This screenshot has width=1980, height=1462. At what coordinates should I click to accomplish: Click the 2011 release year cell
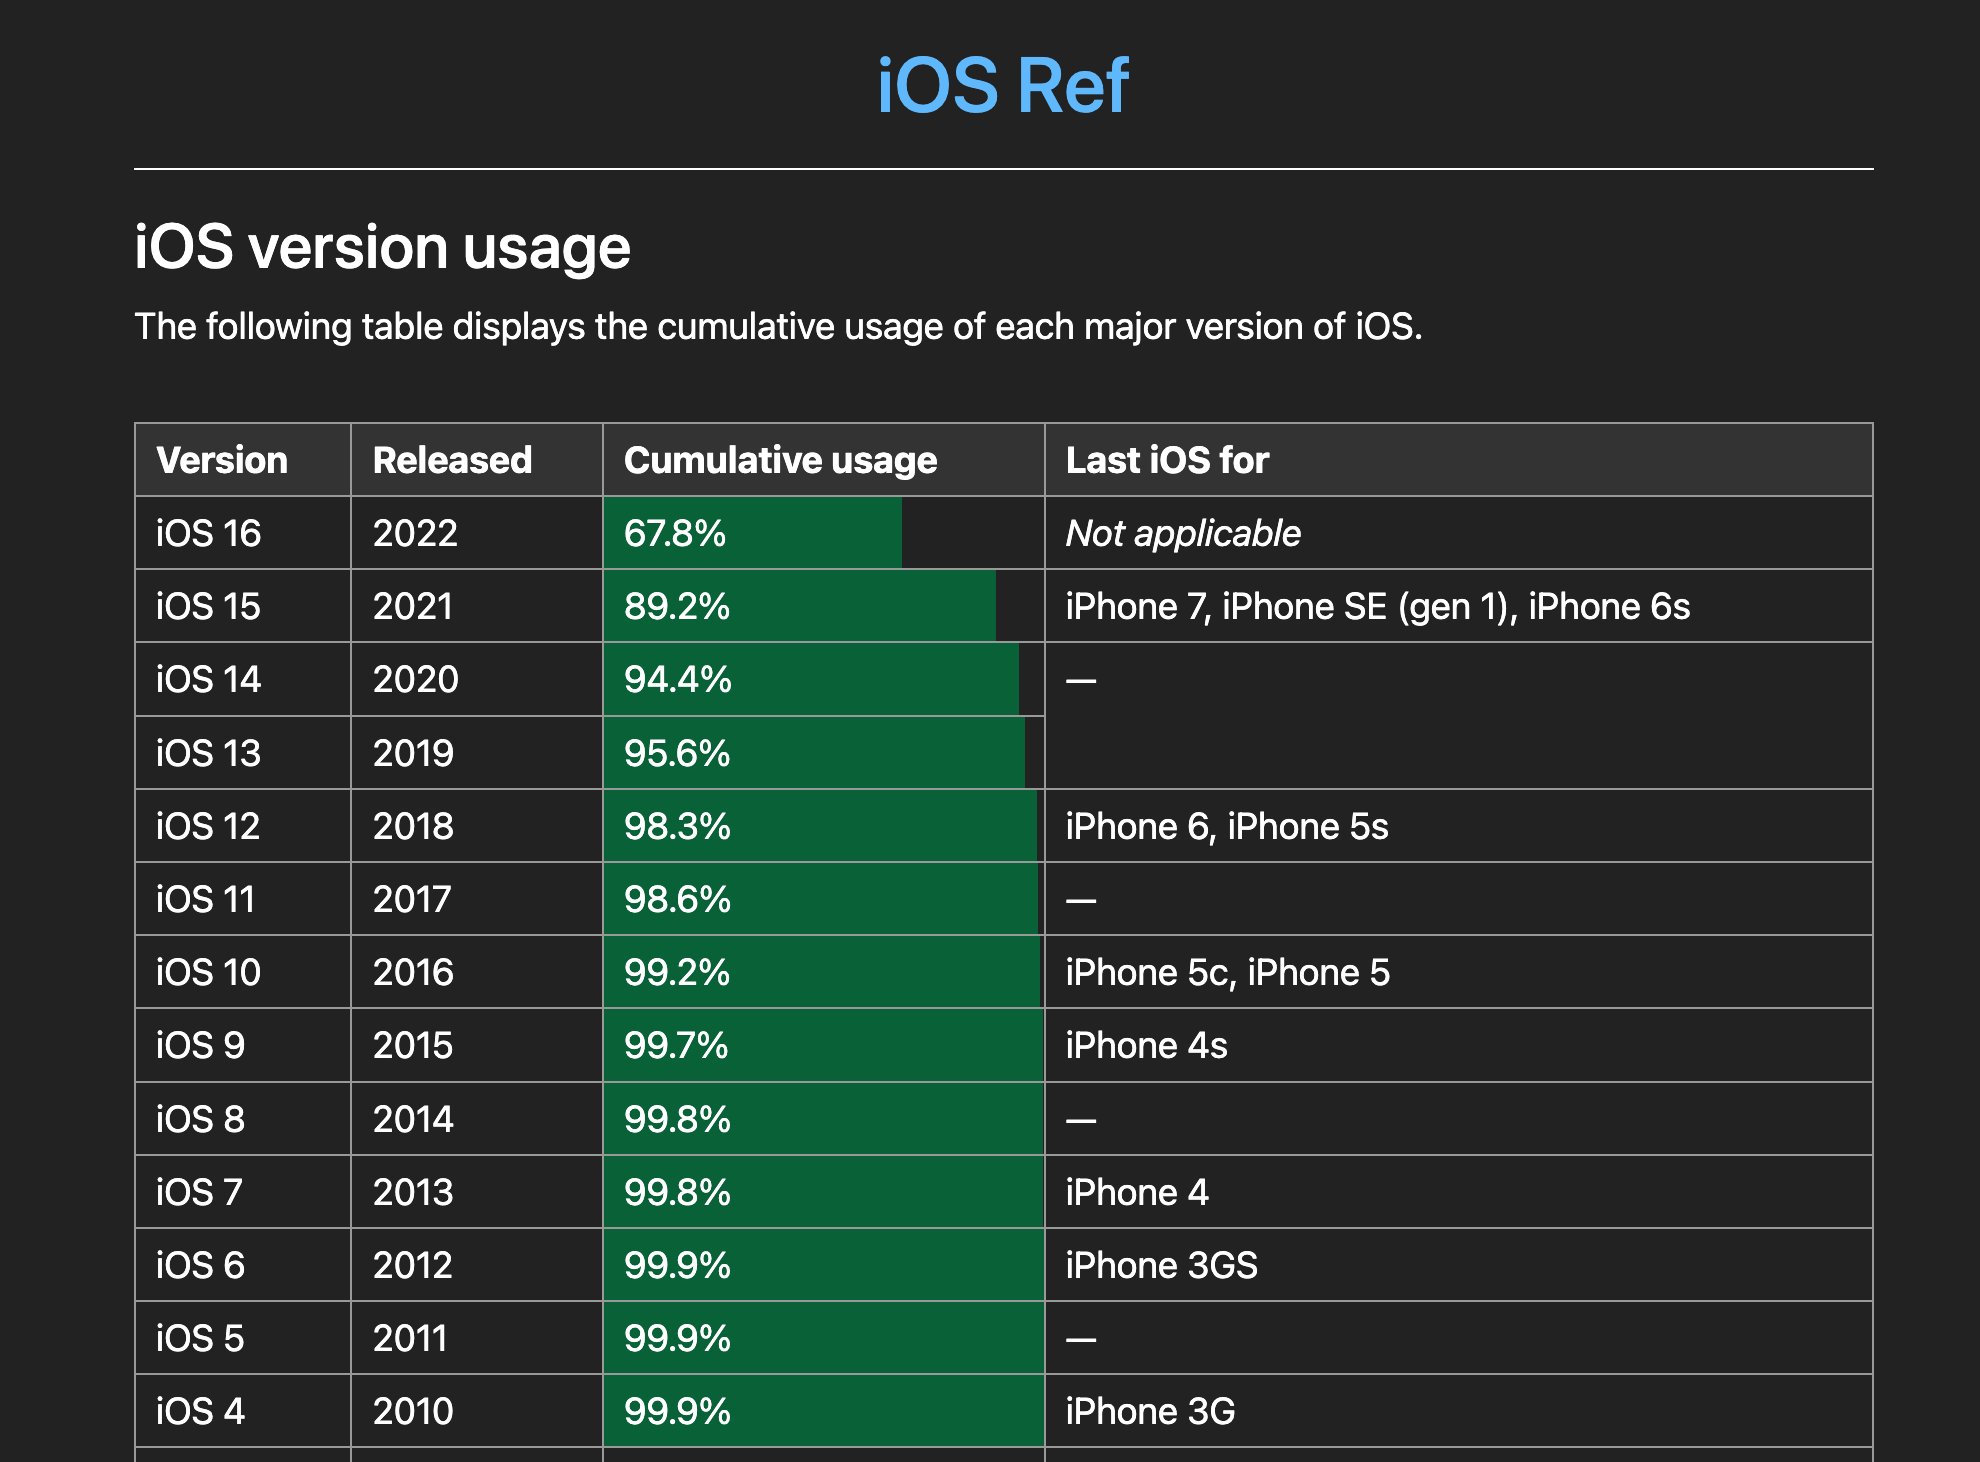pos(477,1338)
